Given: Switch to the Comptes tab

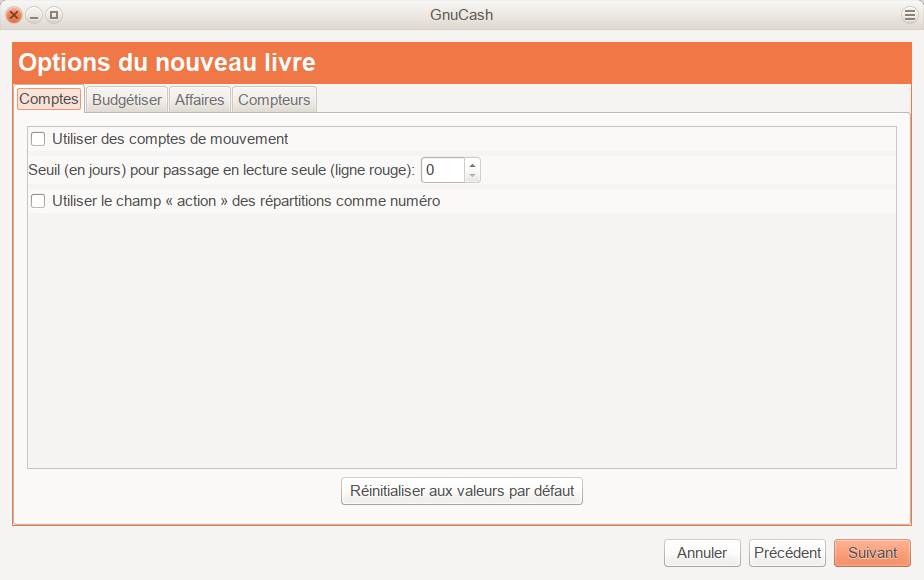Looking at the screenshot, I should tap(49, 99).
